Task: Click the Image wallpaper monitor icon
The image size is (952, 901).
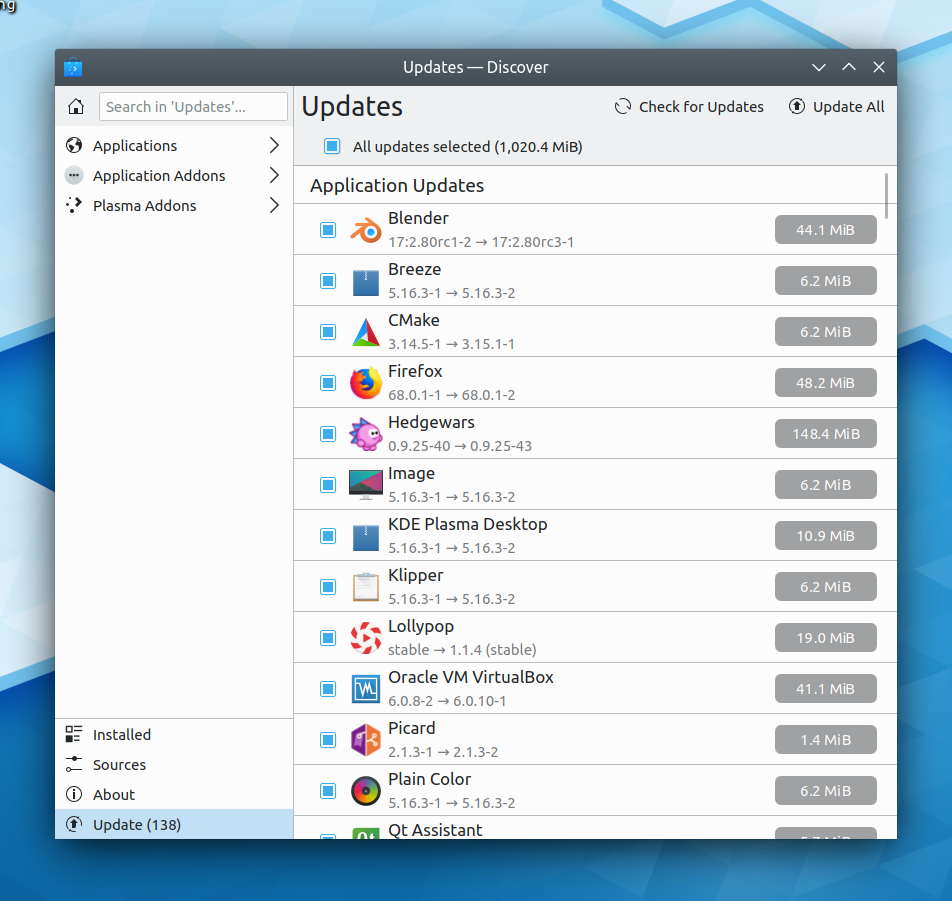Action: [x=366, y=485]
